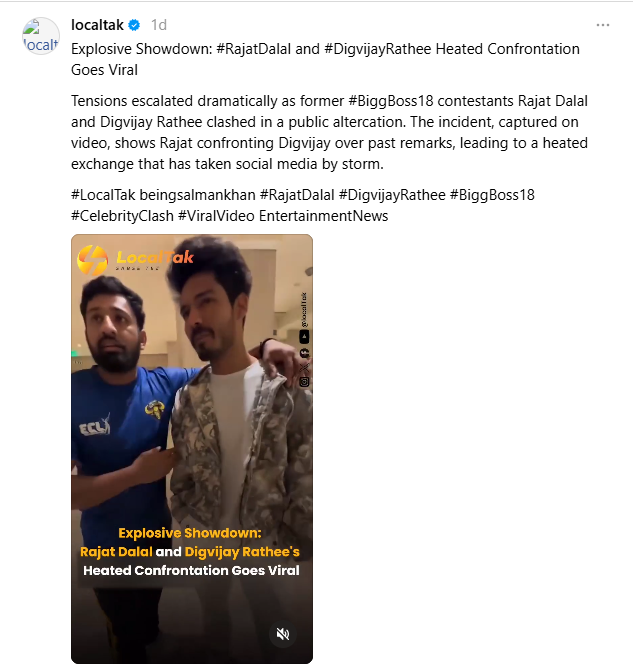The image size is (633, 665).
Task: Click the X icon on the video's side strip
Action: (x=304, y=367)
